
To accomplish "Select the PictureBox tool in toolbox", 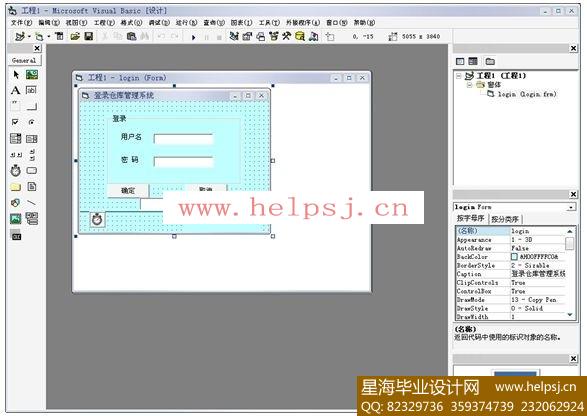I will tap(32, 75).
